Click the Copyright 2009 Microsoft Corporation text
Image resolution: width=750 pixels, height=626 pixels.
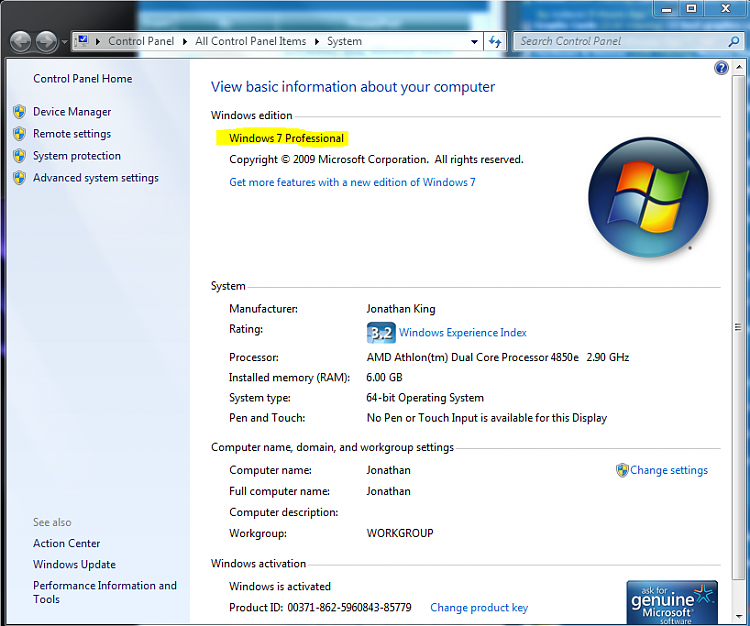coord(376,160)
